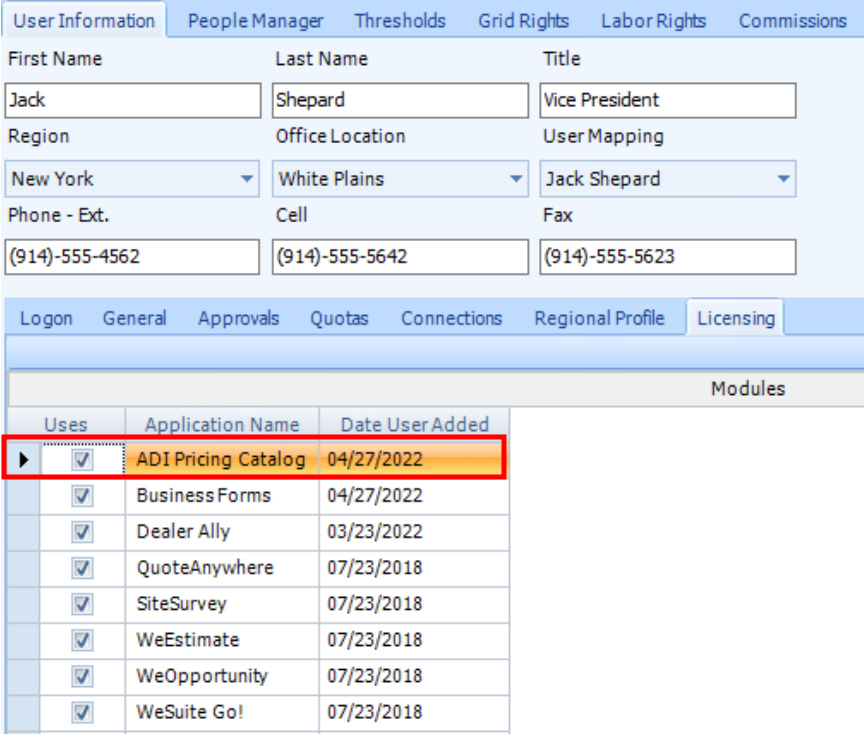Expand the User Mapping dropdown
The height and width of the screenshot is (739, 864).
tap(783, 179)
